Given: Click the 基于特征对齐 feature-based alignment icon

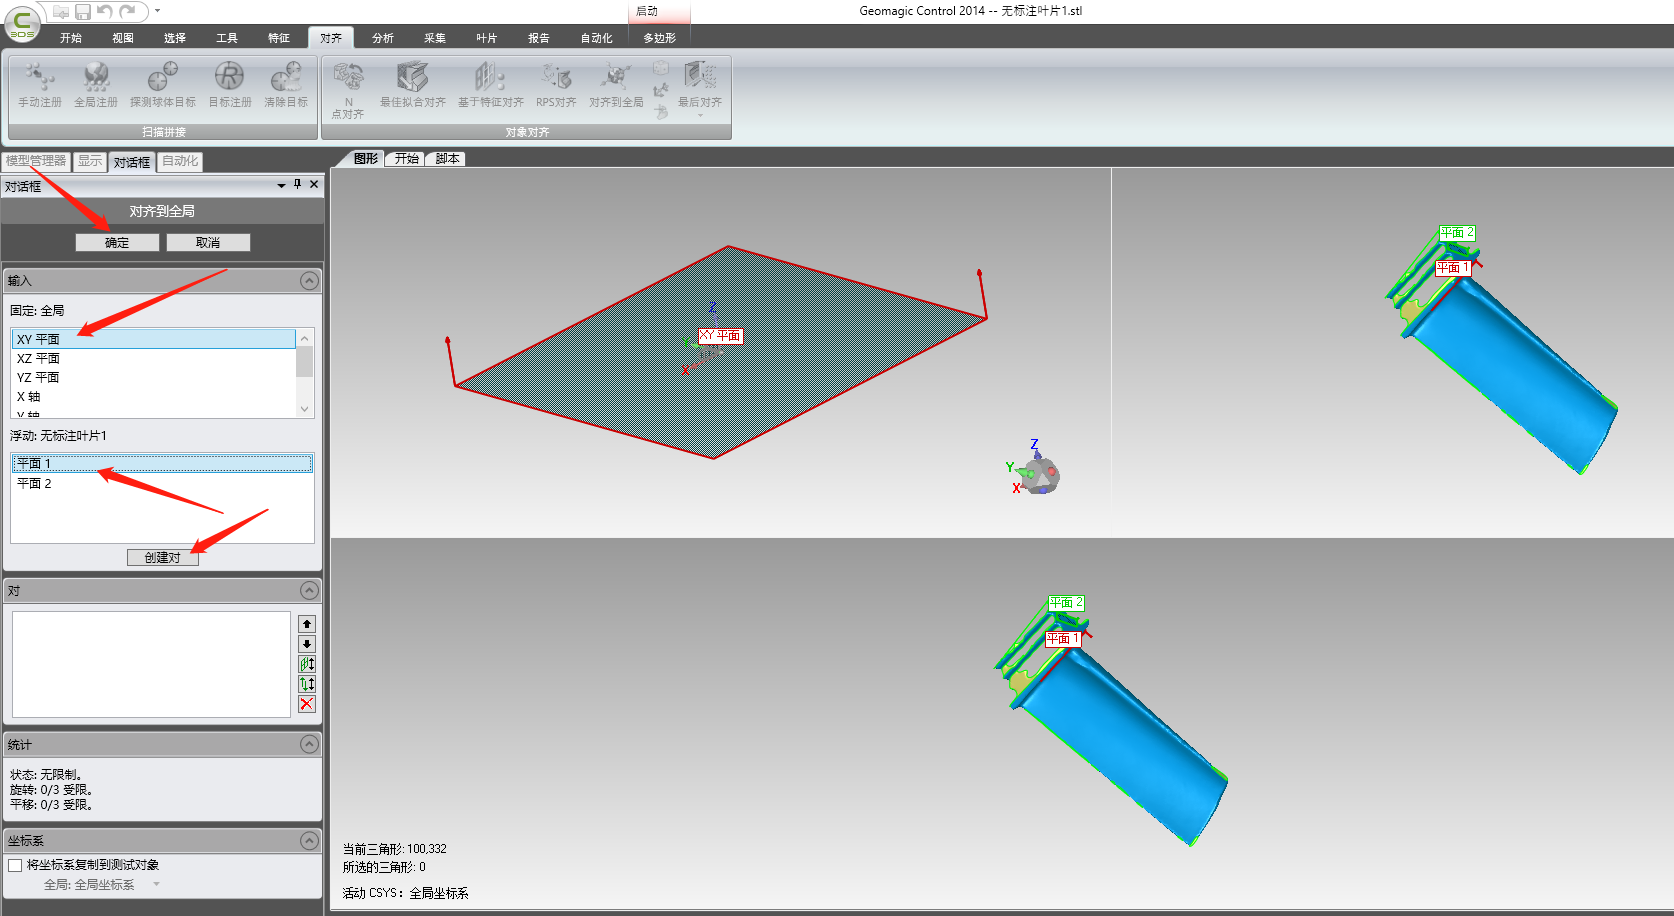Looking at the screenshot, I should tap(490, 78).
